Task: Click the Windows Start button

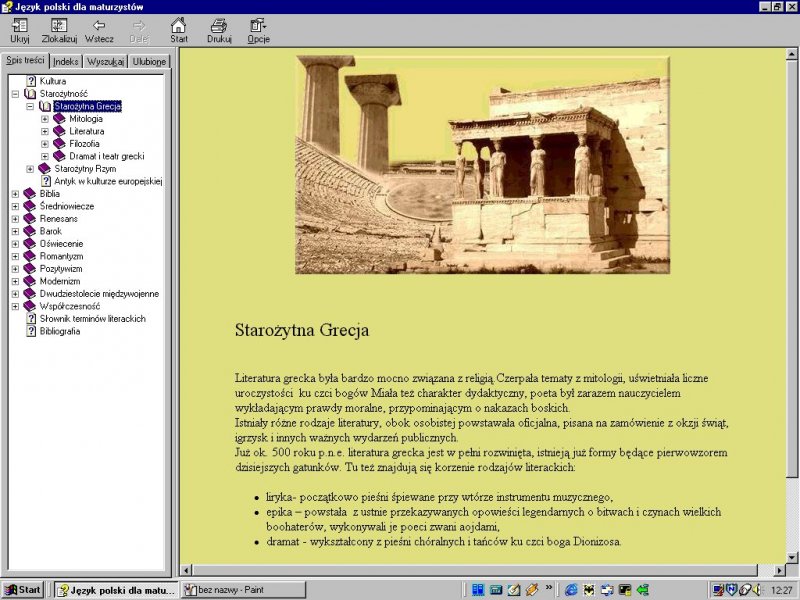Action: pyautogui.click(x=23, y=590)
